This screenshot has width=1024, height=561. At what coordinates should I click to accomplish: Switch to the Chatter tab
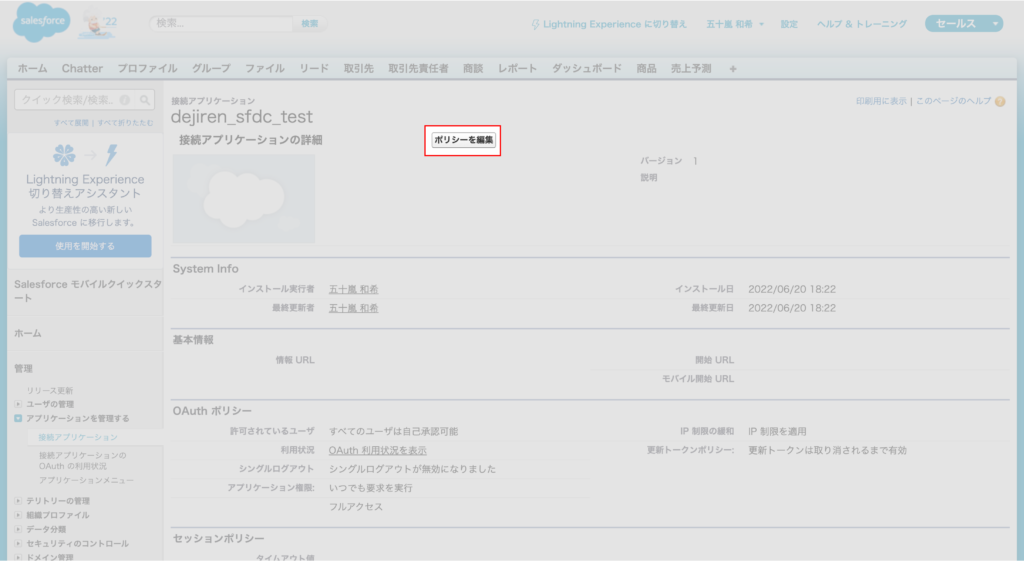[82, 69]
